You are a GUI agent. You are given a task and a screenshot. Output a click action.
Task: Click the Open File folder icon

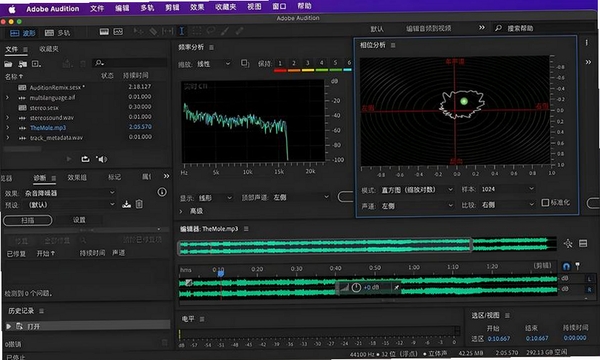(8, 64)
